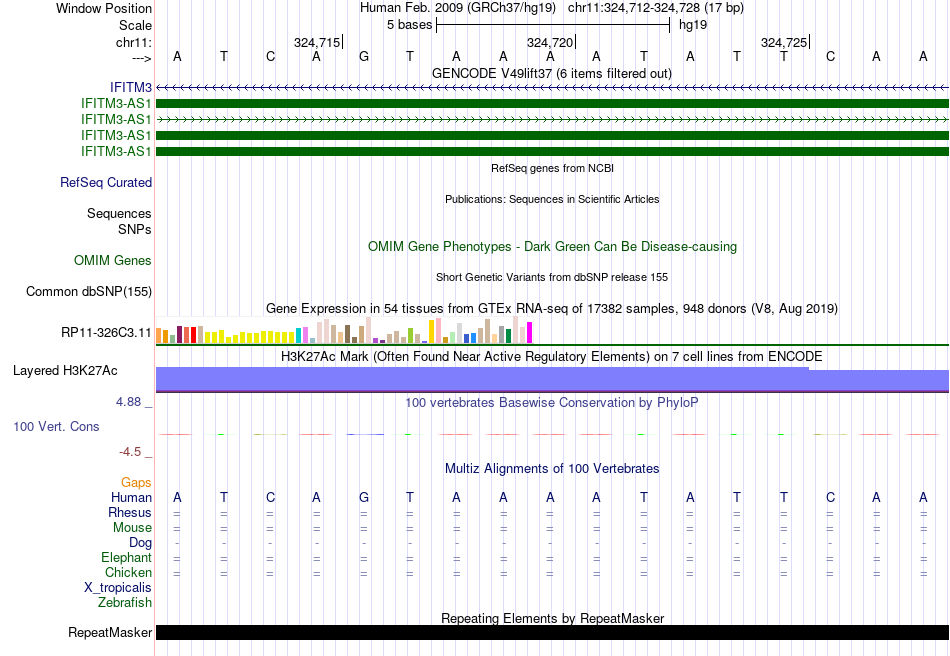Select the Chicken species label

point(128,572)
